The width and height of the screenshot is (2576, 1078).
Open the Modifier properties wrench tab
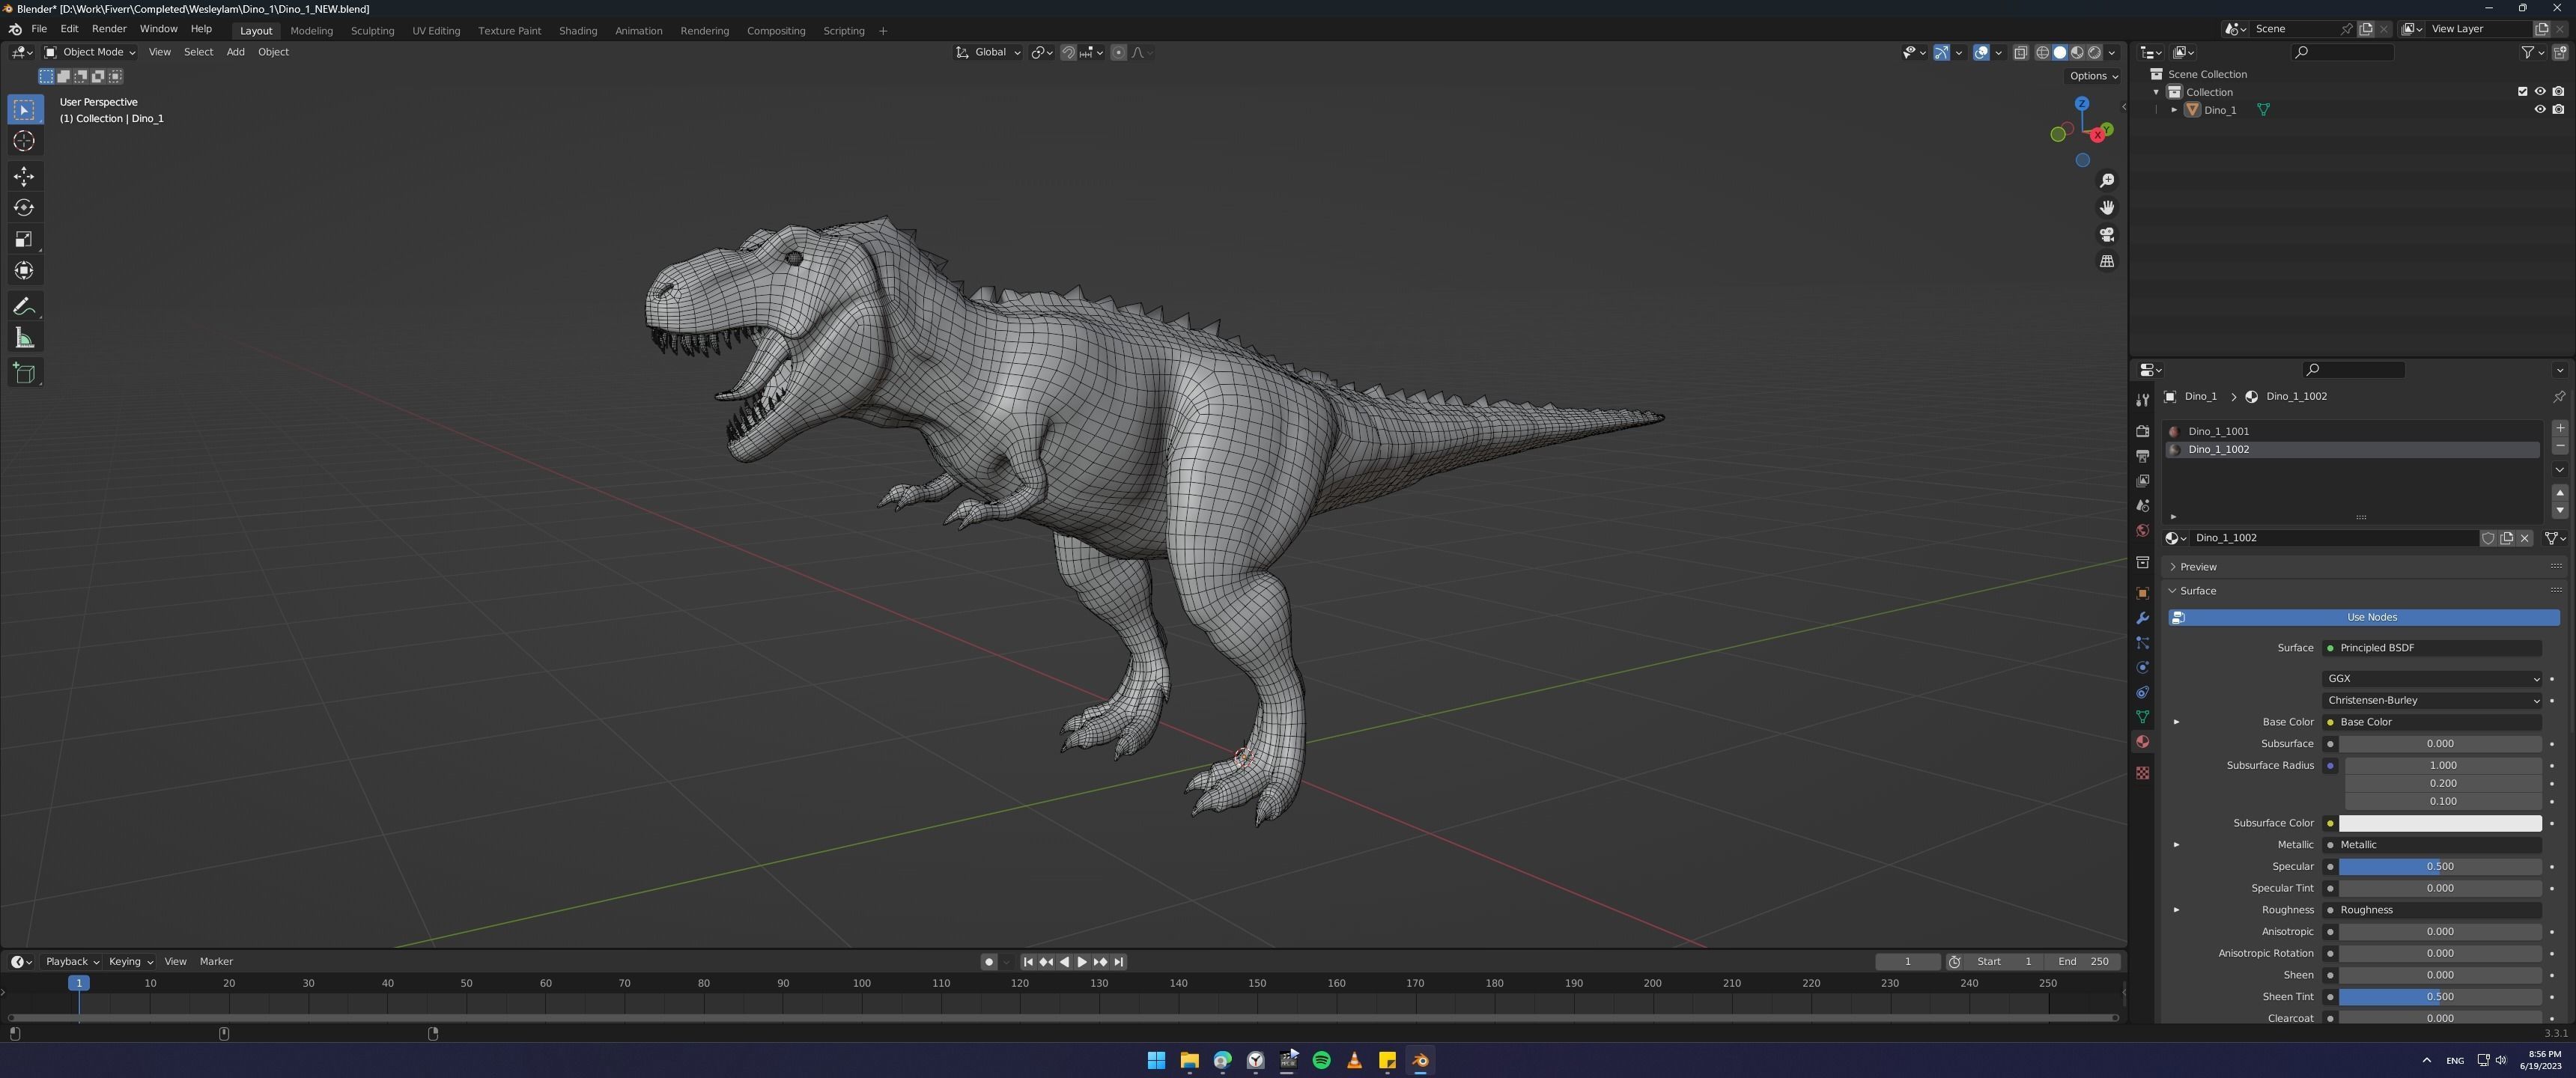(x=2142, y=618)
